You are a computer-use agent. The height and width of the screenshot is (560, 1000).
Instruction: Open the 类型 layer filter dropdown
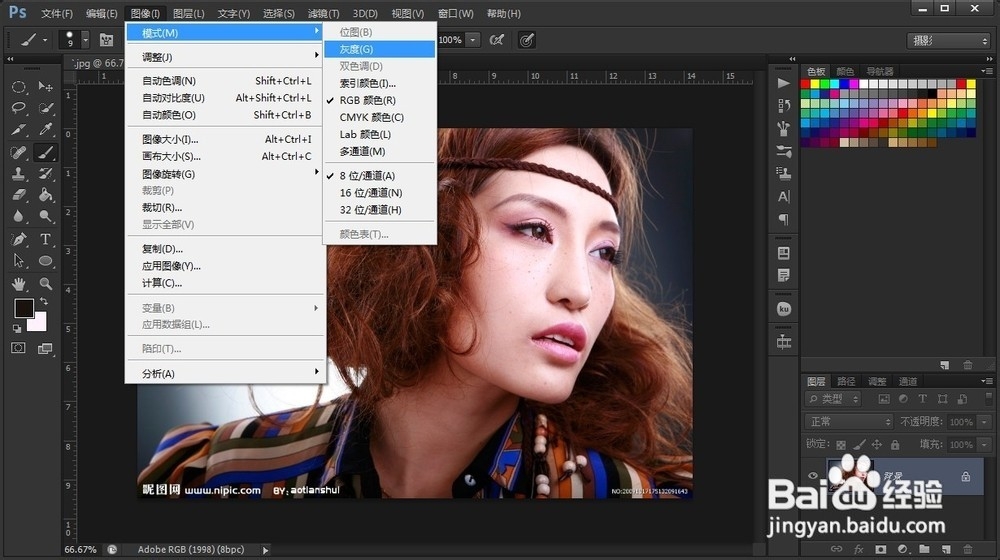click(x=833, y=399)
